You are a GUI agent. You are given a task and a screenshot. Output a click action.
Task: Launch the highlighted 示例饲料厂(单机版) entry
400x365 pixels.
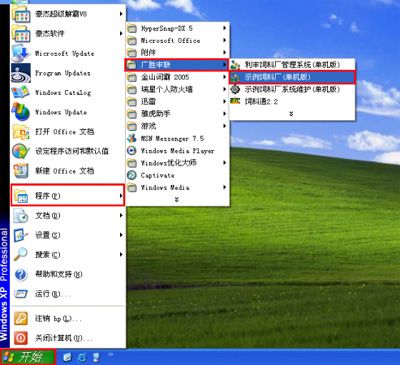pos(292,77)
